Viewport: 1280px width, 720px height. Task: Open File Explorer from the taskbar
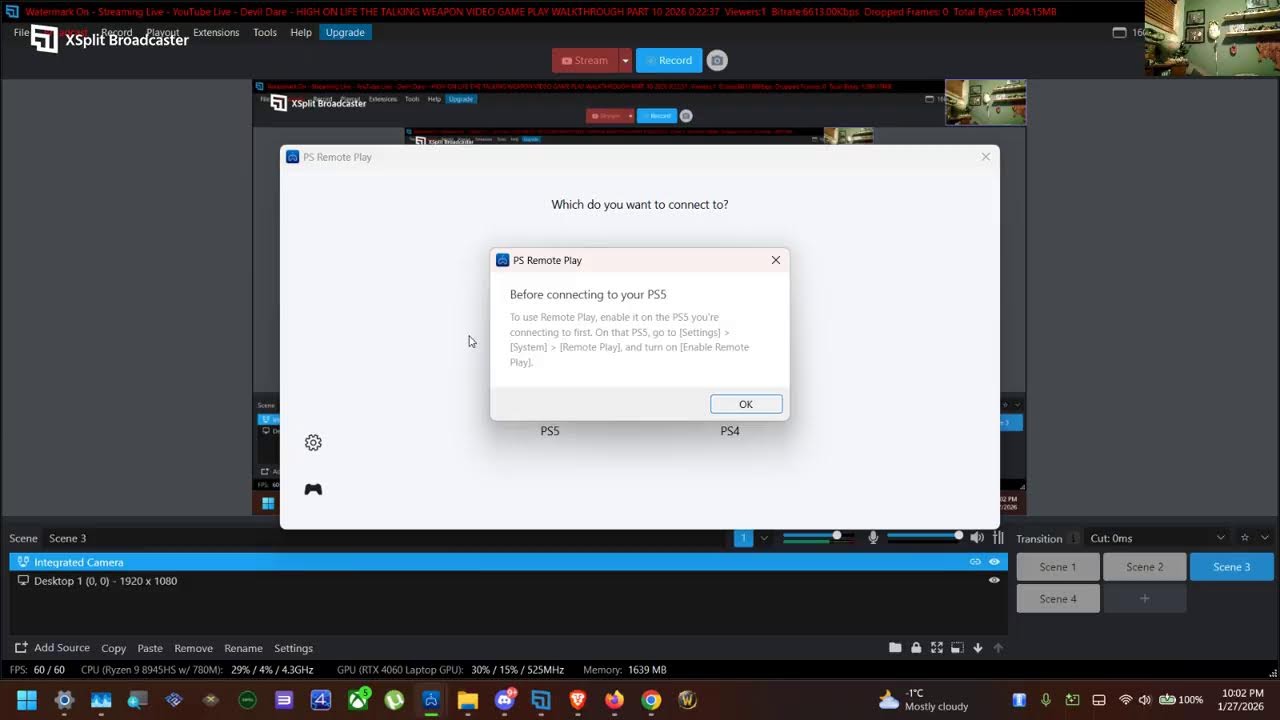pos(468,700)
